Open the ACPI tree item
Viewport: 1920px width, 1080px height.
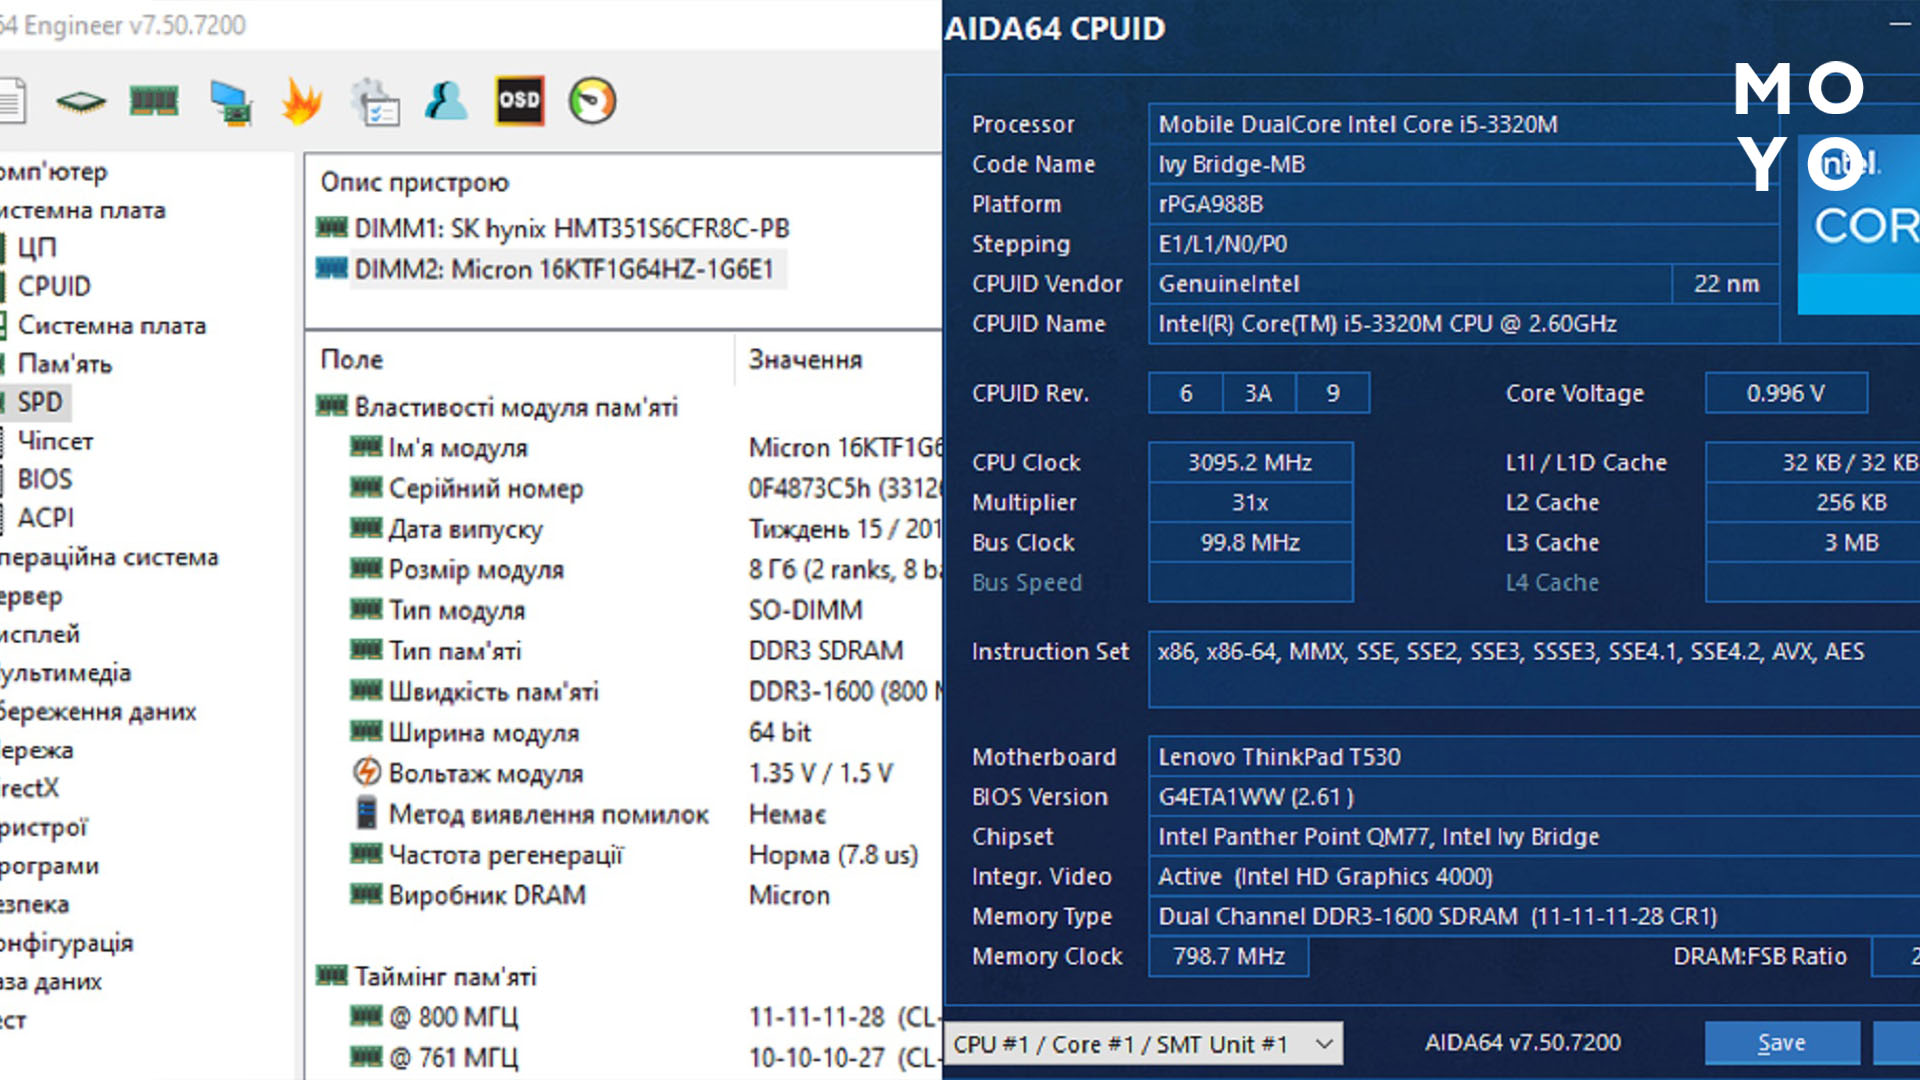(46, 518)
